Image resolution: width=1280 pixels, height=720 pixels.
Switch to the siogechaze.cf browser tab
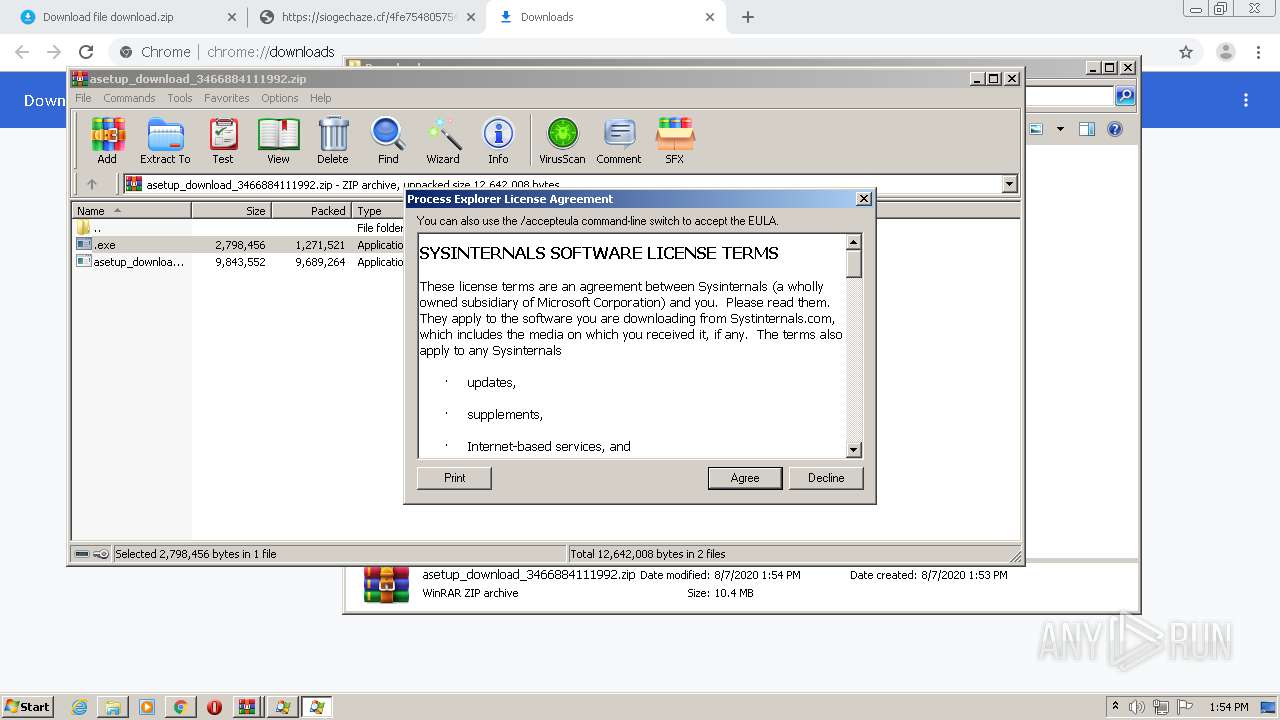click(366, 17)
